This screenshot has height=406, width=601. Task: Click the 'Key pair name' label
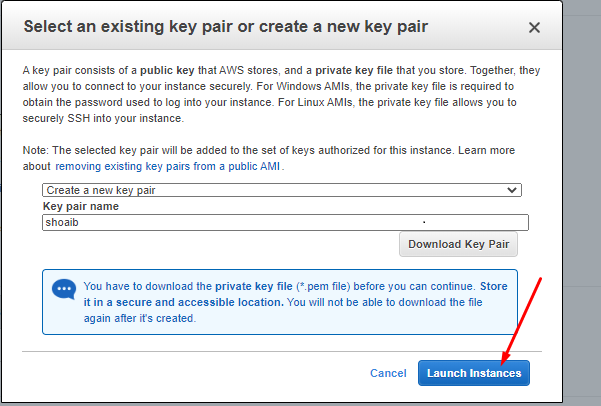(80, 206)
